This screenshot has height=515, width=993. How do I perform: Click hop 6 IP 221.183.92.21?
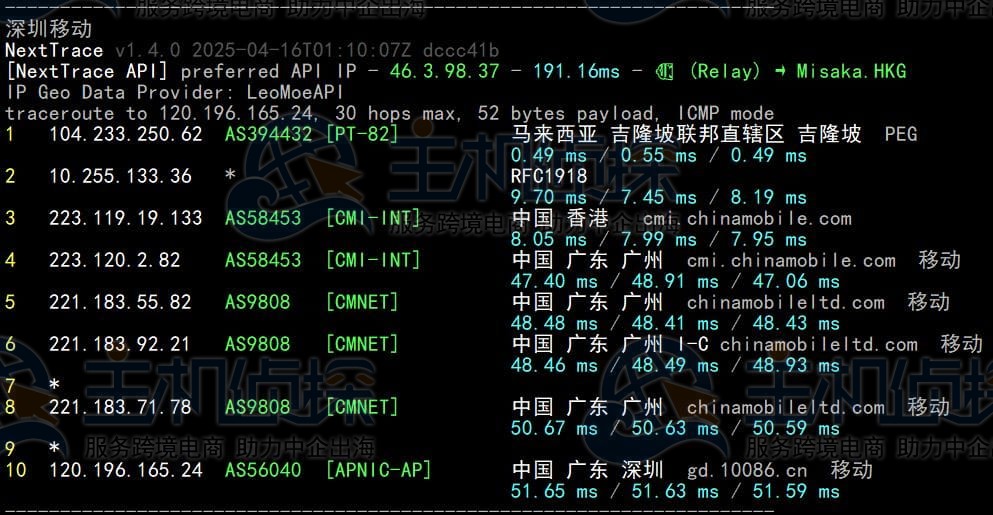tap(120, 344)
